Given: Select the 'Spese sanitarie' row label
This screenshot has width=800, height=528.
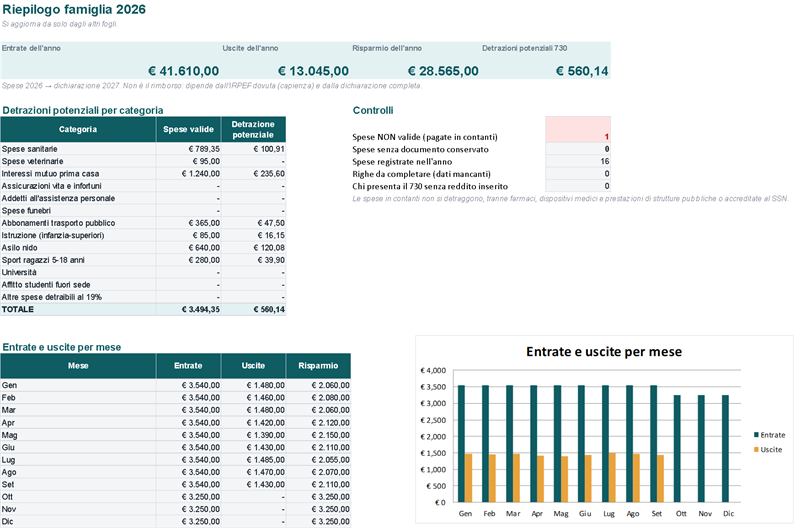Looking at the screenshot, I should click(30, 149).
